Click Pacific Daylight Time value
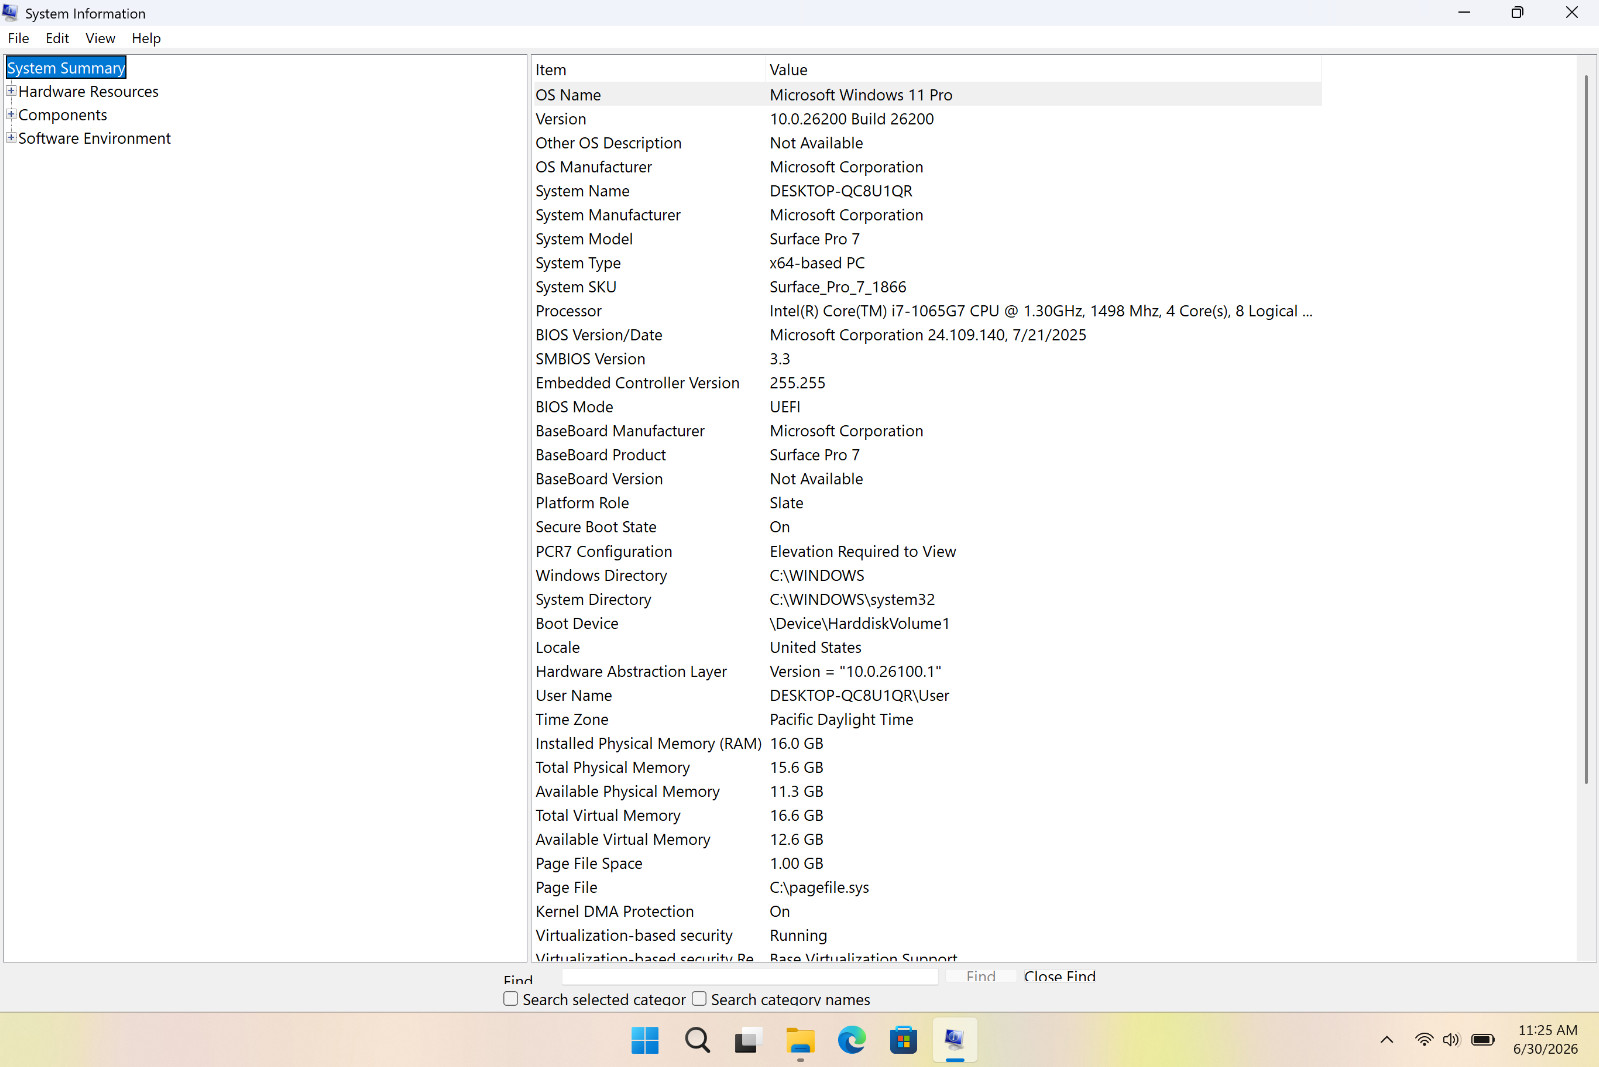The width and height of the screenshot is (1599, 1067). coord(841,719)
